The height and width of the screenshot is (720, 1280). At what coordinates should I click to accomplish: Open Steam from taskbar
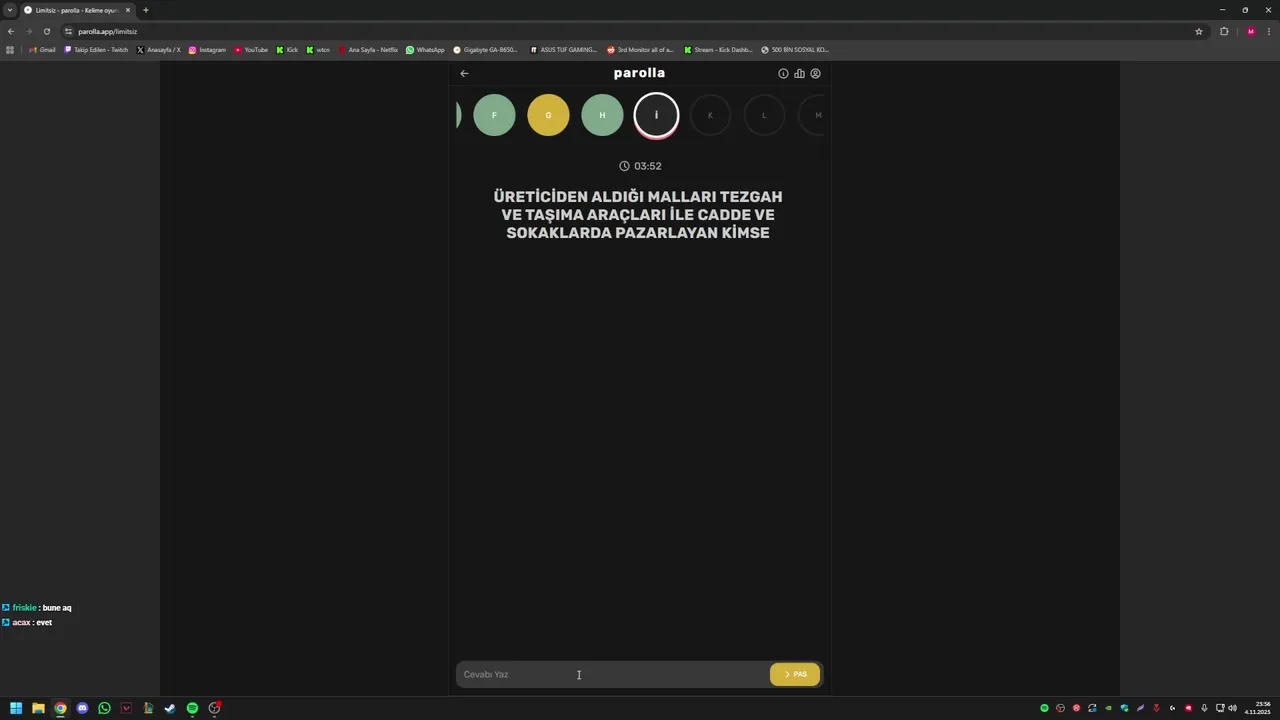170,708
